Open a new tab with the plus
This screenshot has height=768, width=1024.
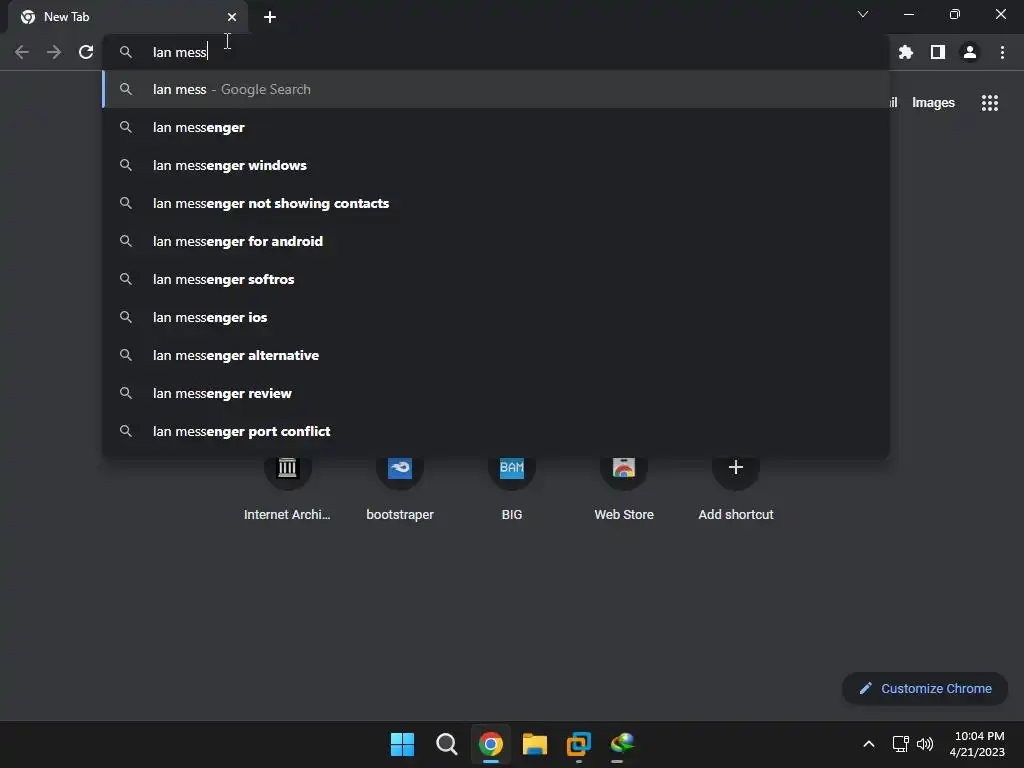point(270,17)
